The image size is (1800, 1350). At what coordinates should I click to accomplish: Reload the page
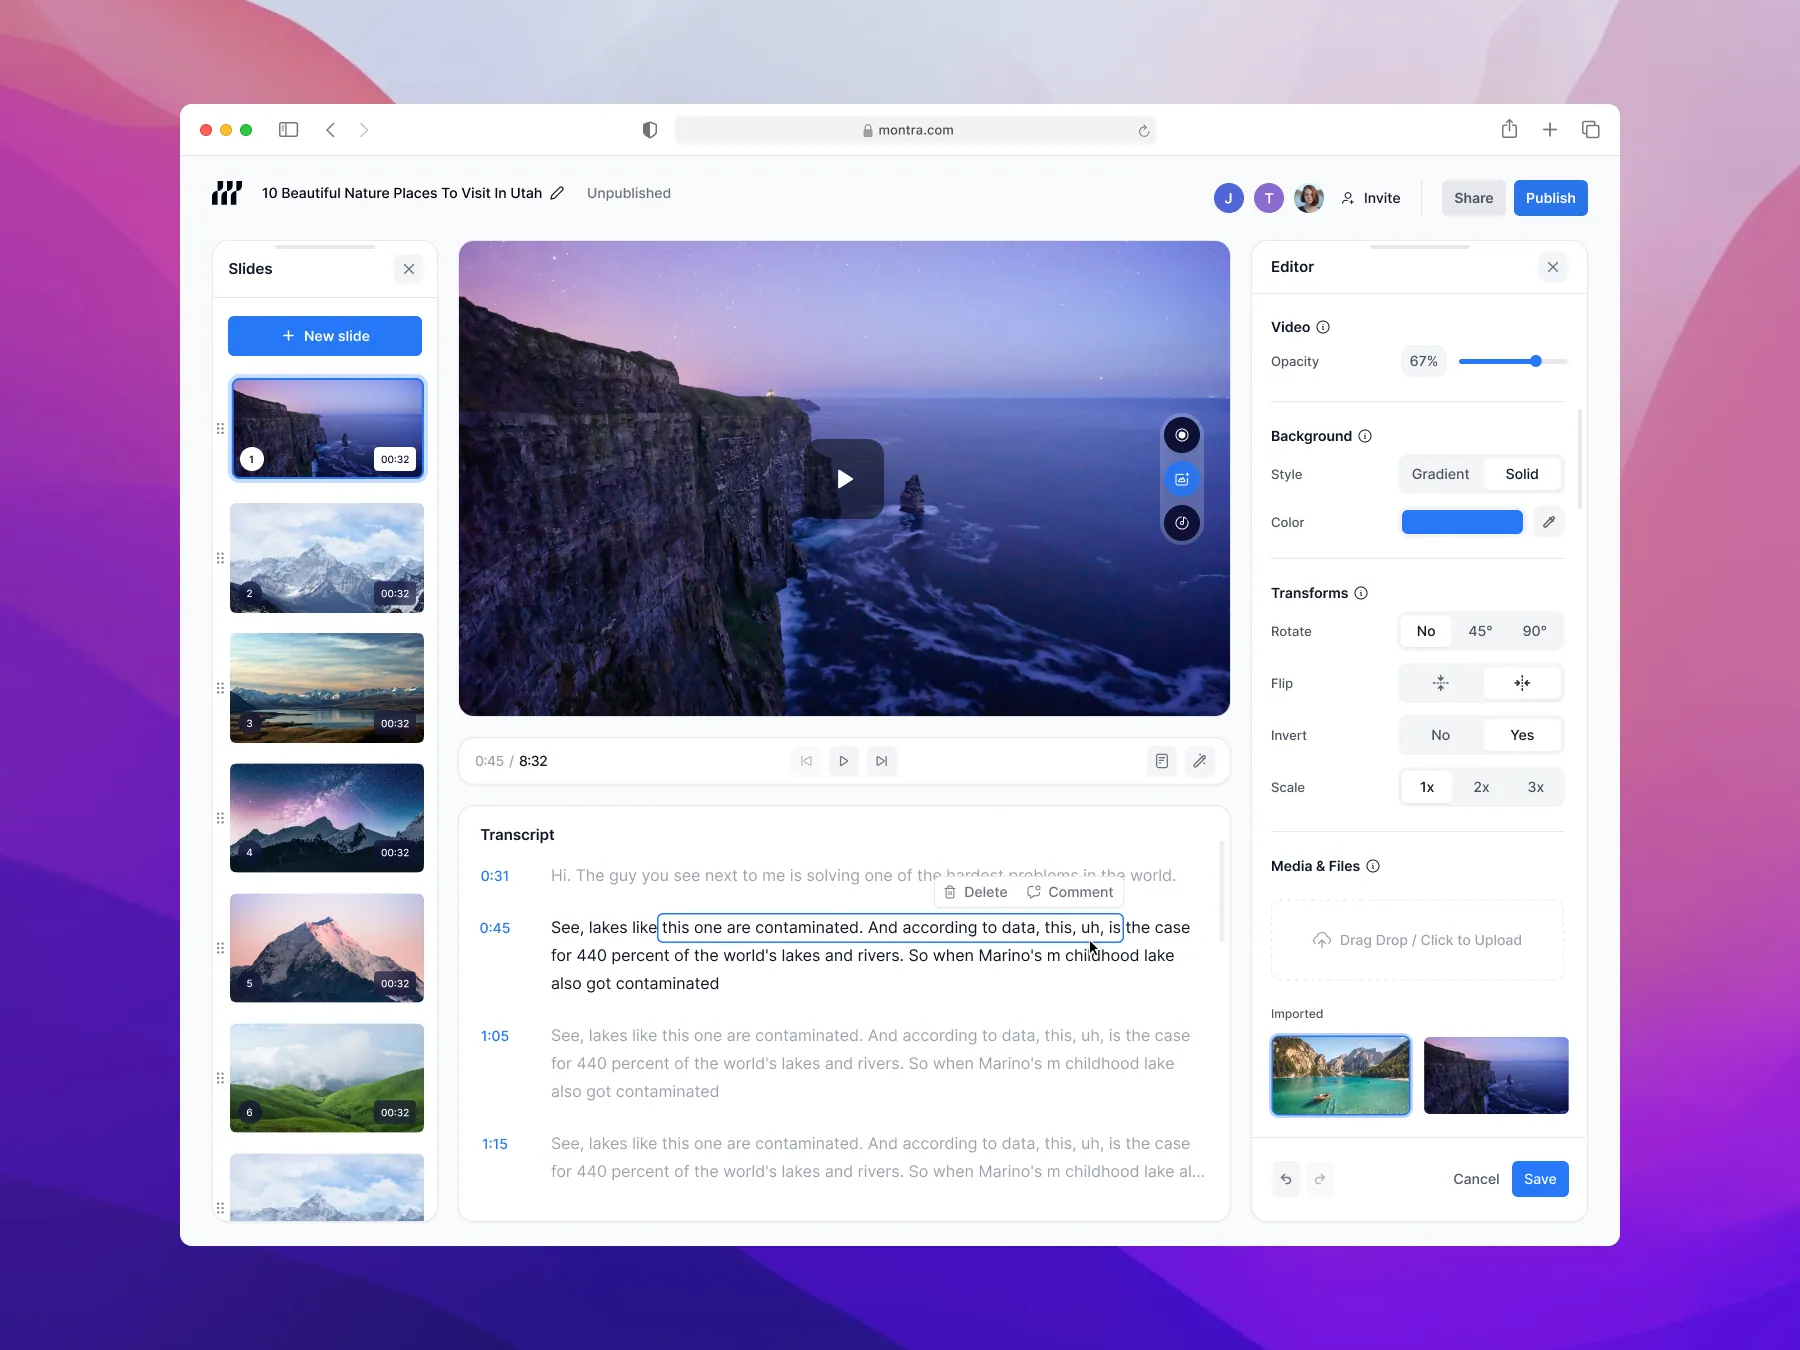pos(1144,131)
